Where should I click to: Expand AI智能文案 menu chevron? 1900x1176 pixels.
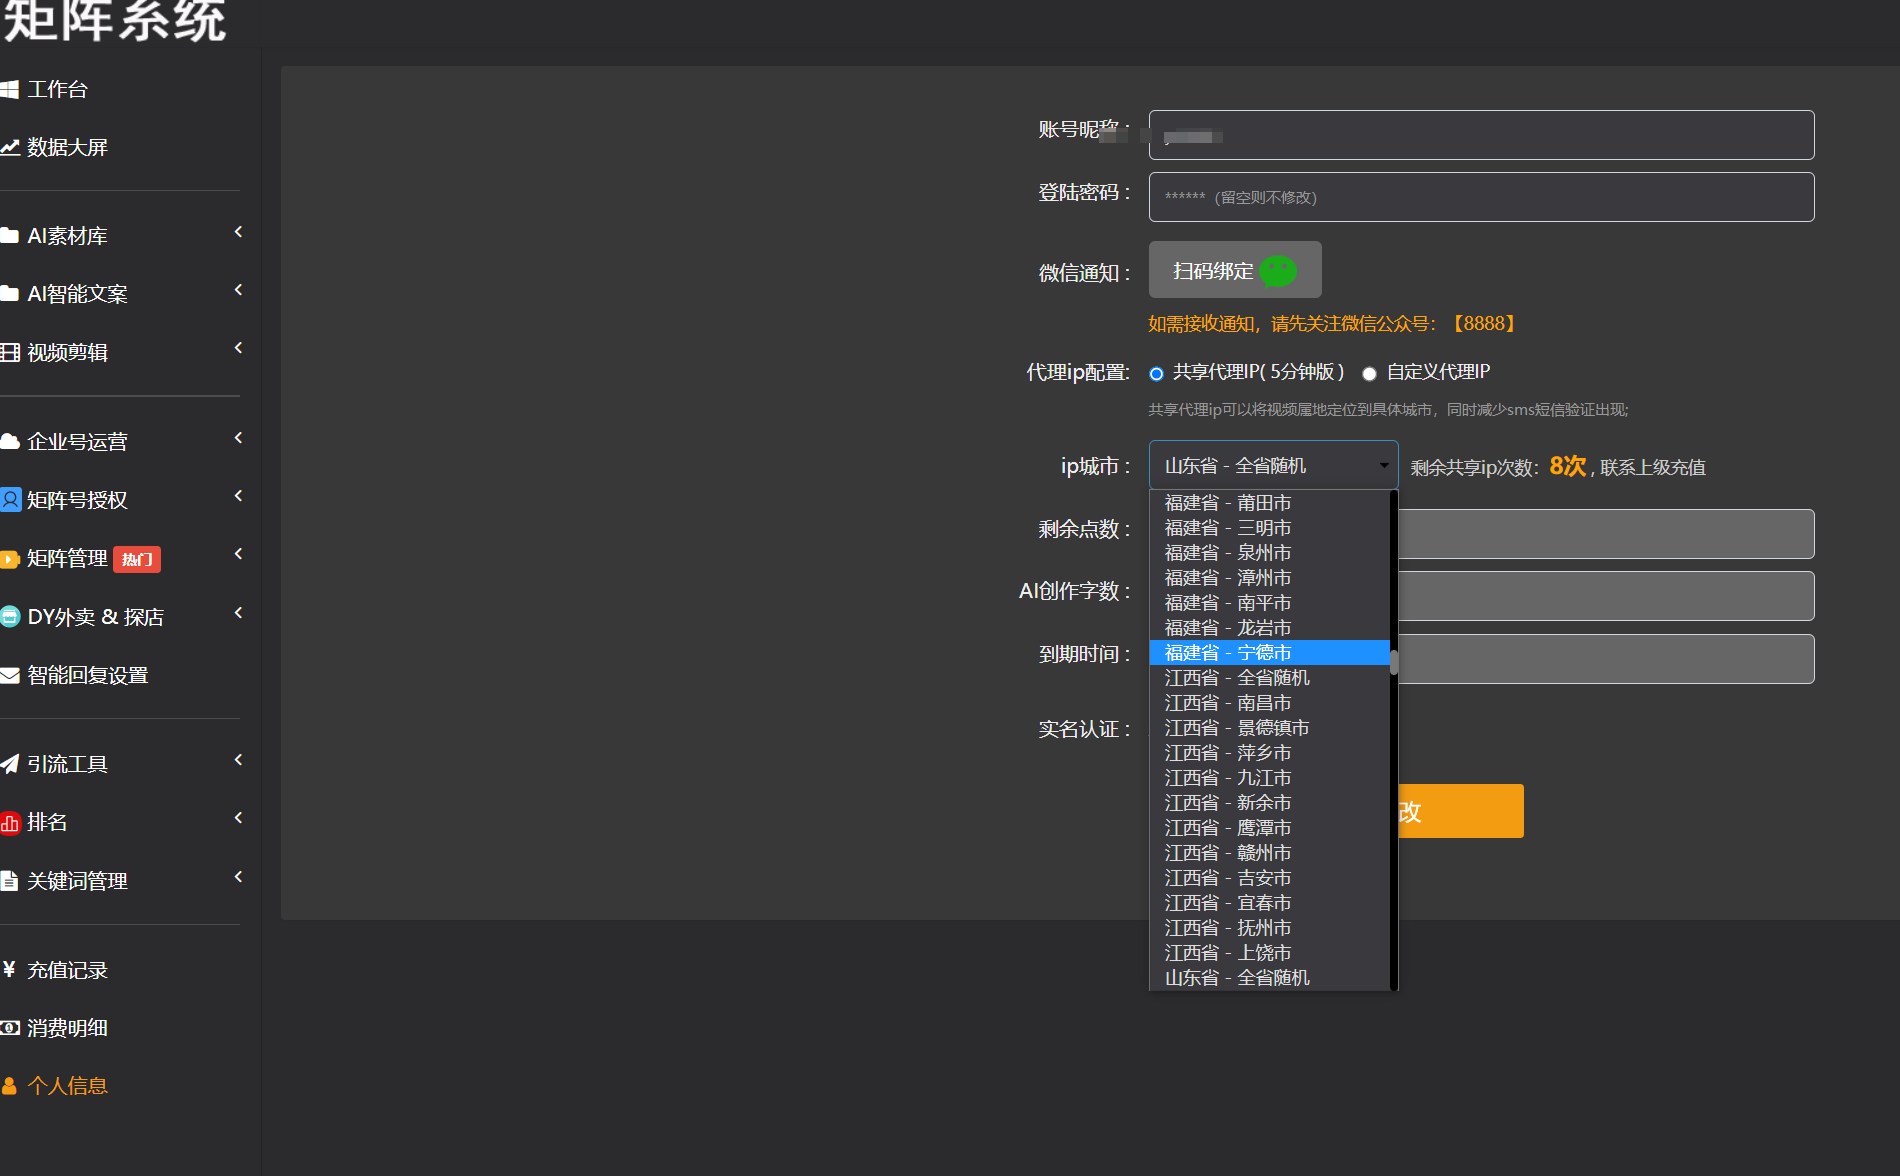coord(238,290)
